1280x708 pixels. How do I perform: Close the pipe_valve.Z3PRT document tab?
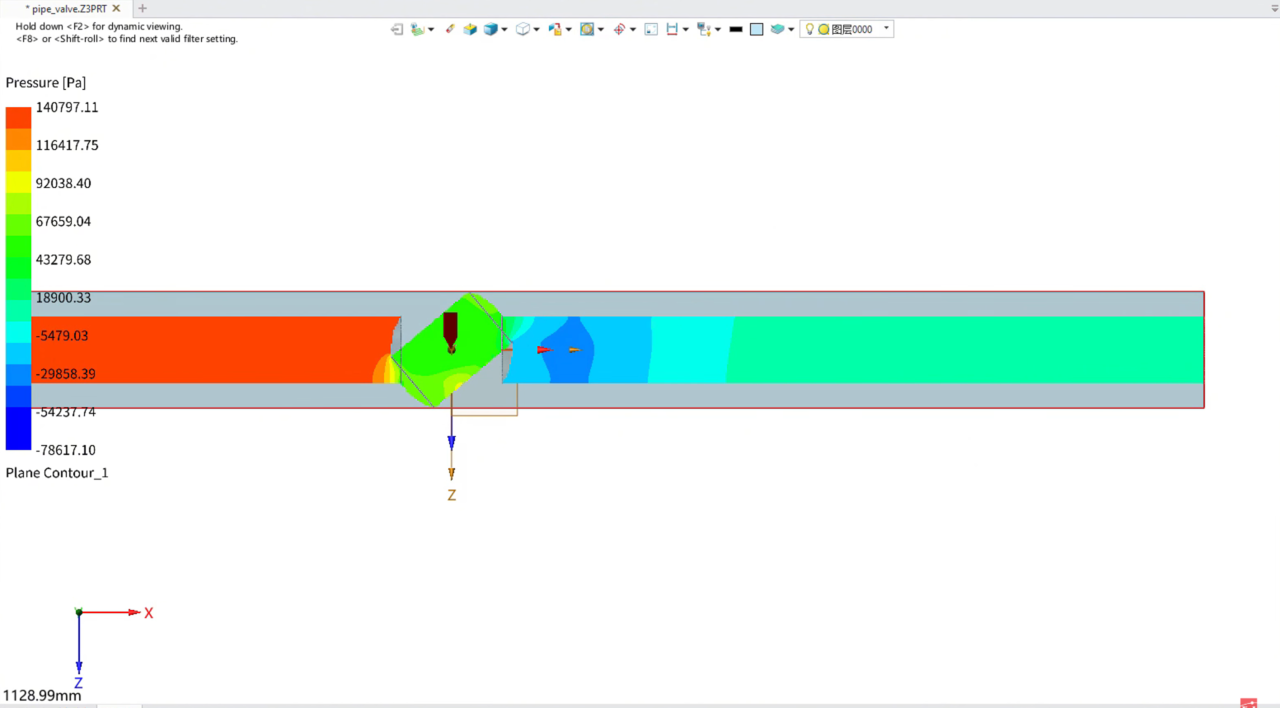click(116, 8)
